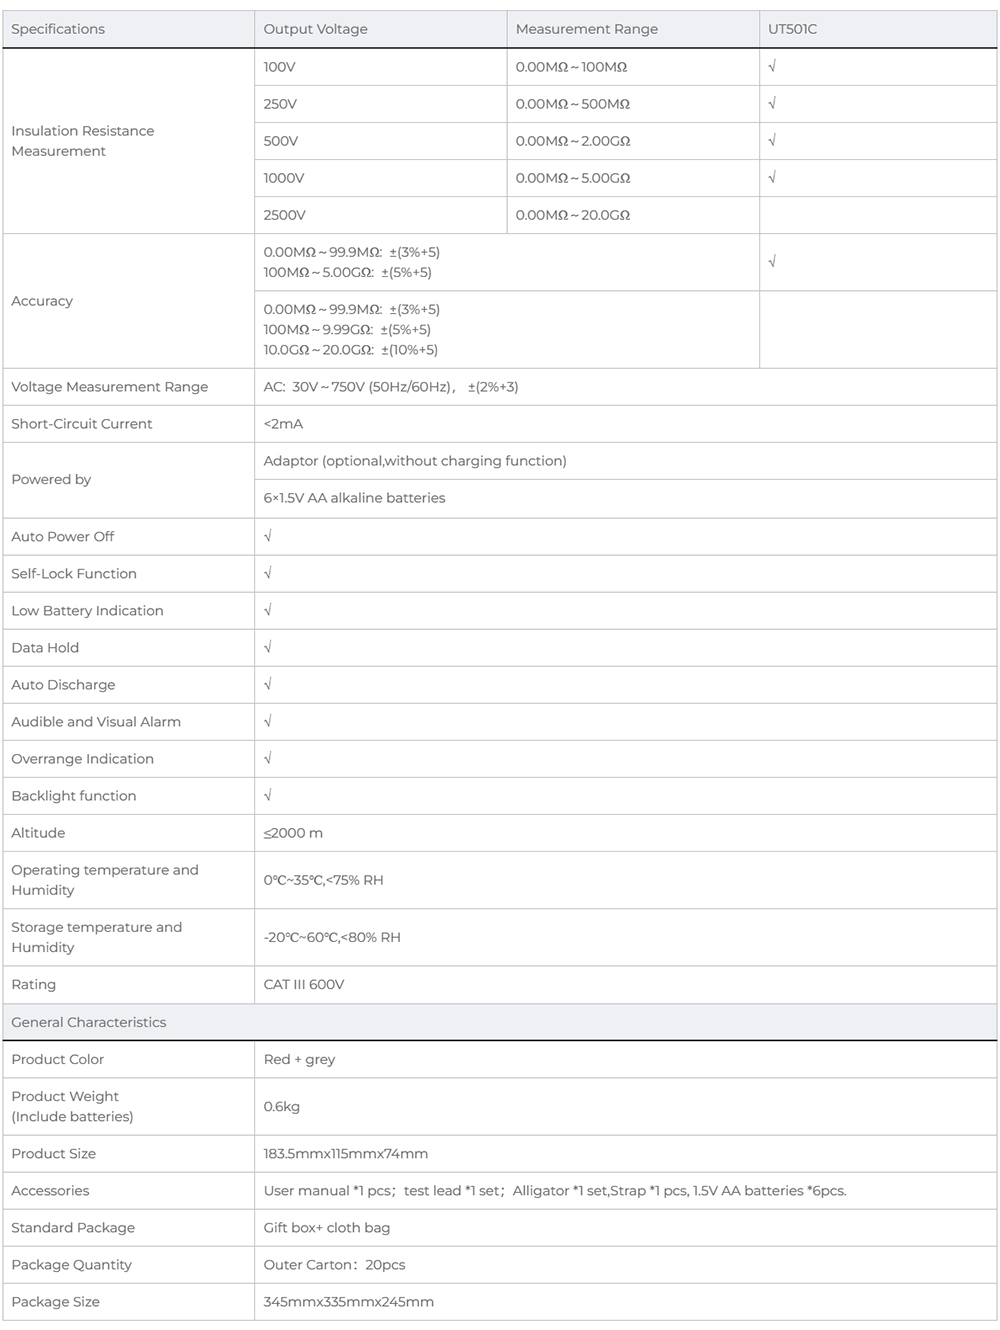This screenshot has width=1000, height=1330.
Task: Click the Red + grey product color value
Action: pos(300,1060)
